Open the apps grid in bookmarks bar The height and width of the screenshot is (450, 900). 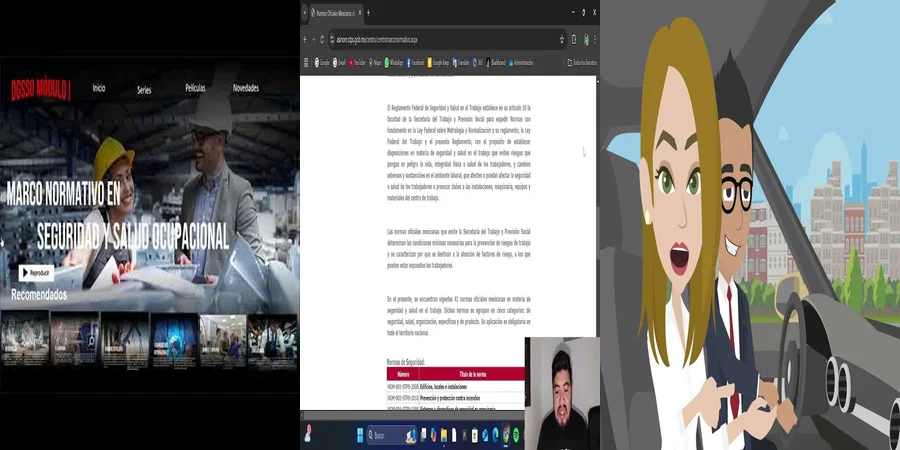point(306,63)
